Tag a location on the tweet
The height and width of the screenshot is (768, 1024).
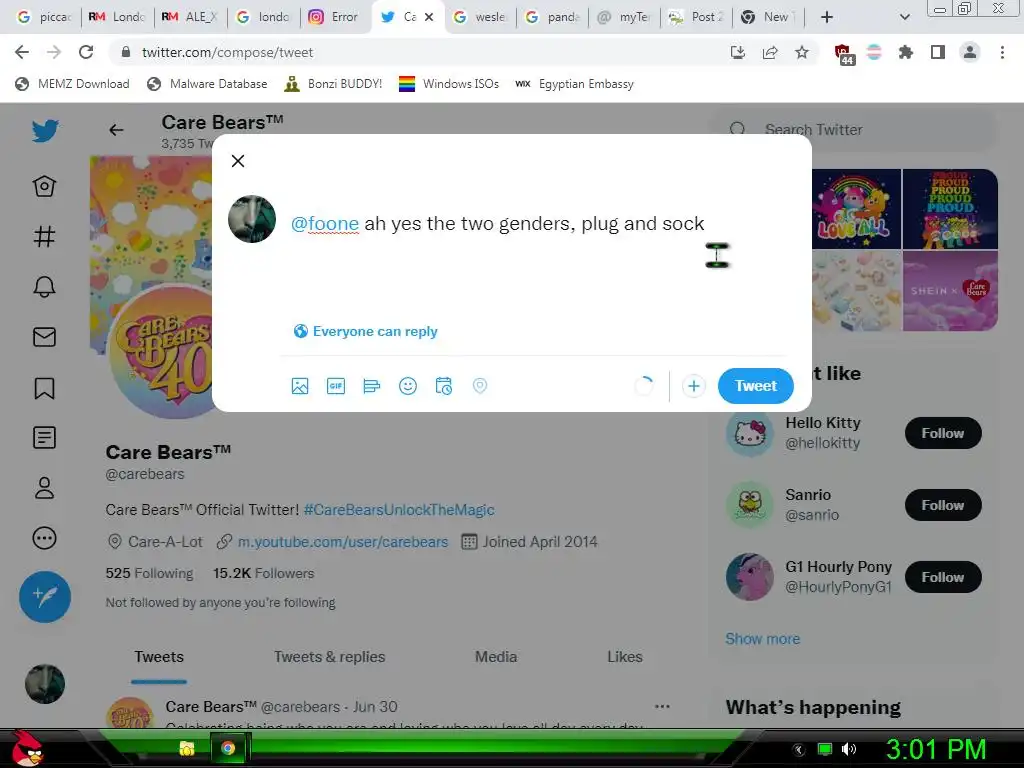pyautogui.click(x=479, y=386)
